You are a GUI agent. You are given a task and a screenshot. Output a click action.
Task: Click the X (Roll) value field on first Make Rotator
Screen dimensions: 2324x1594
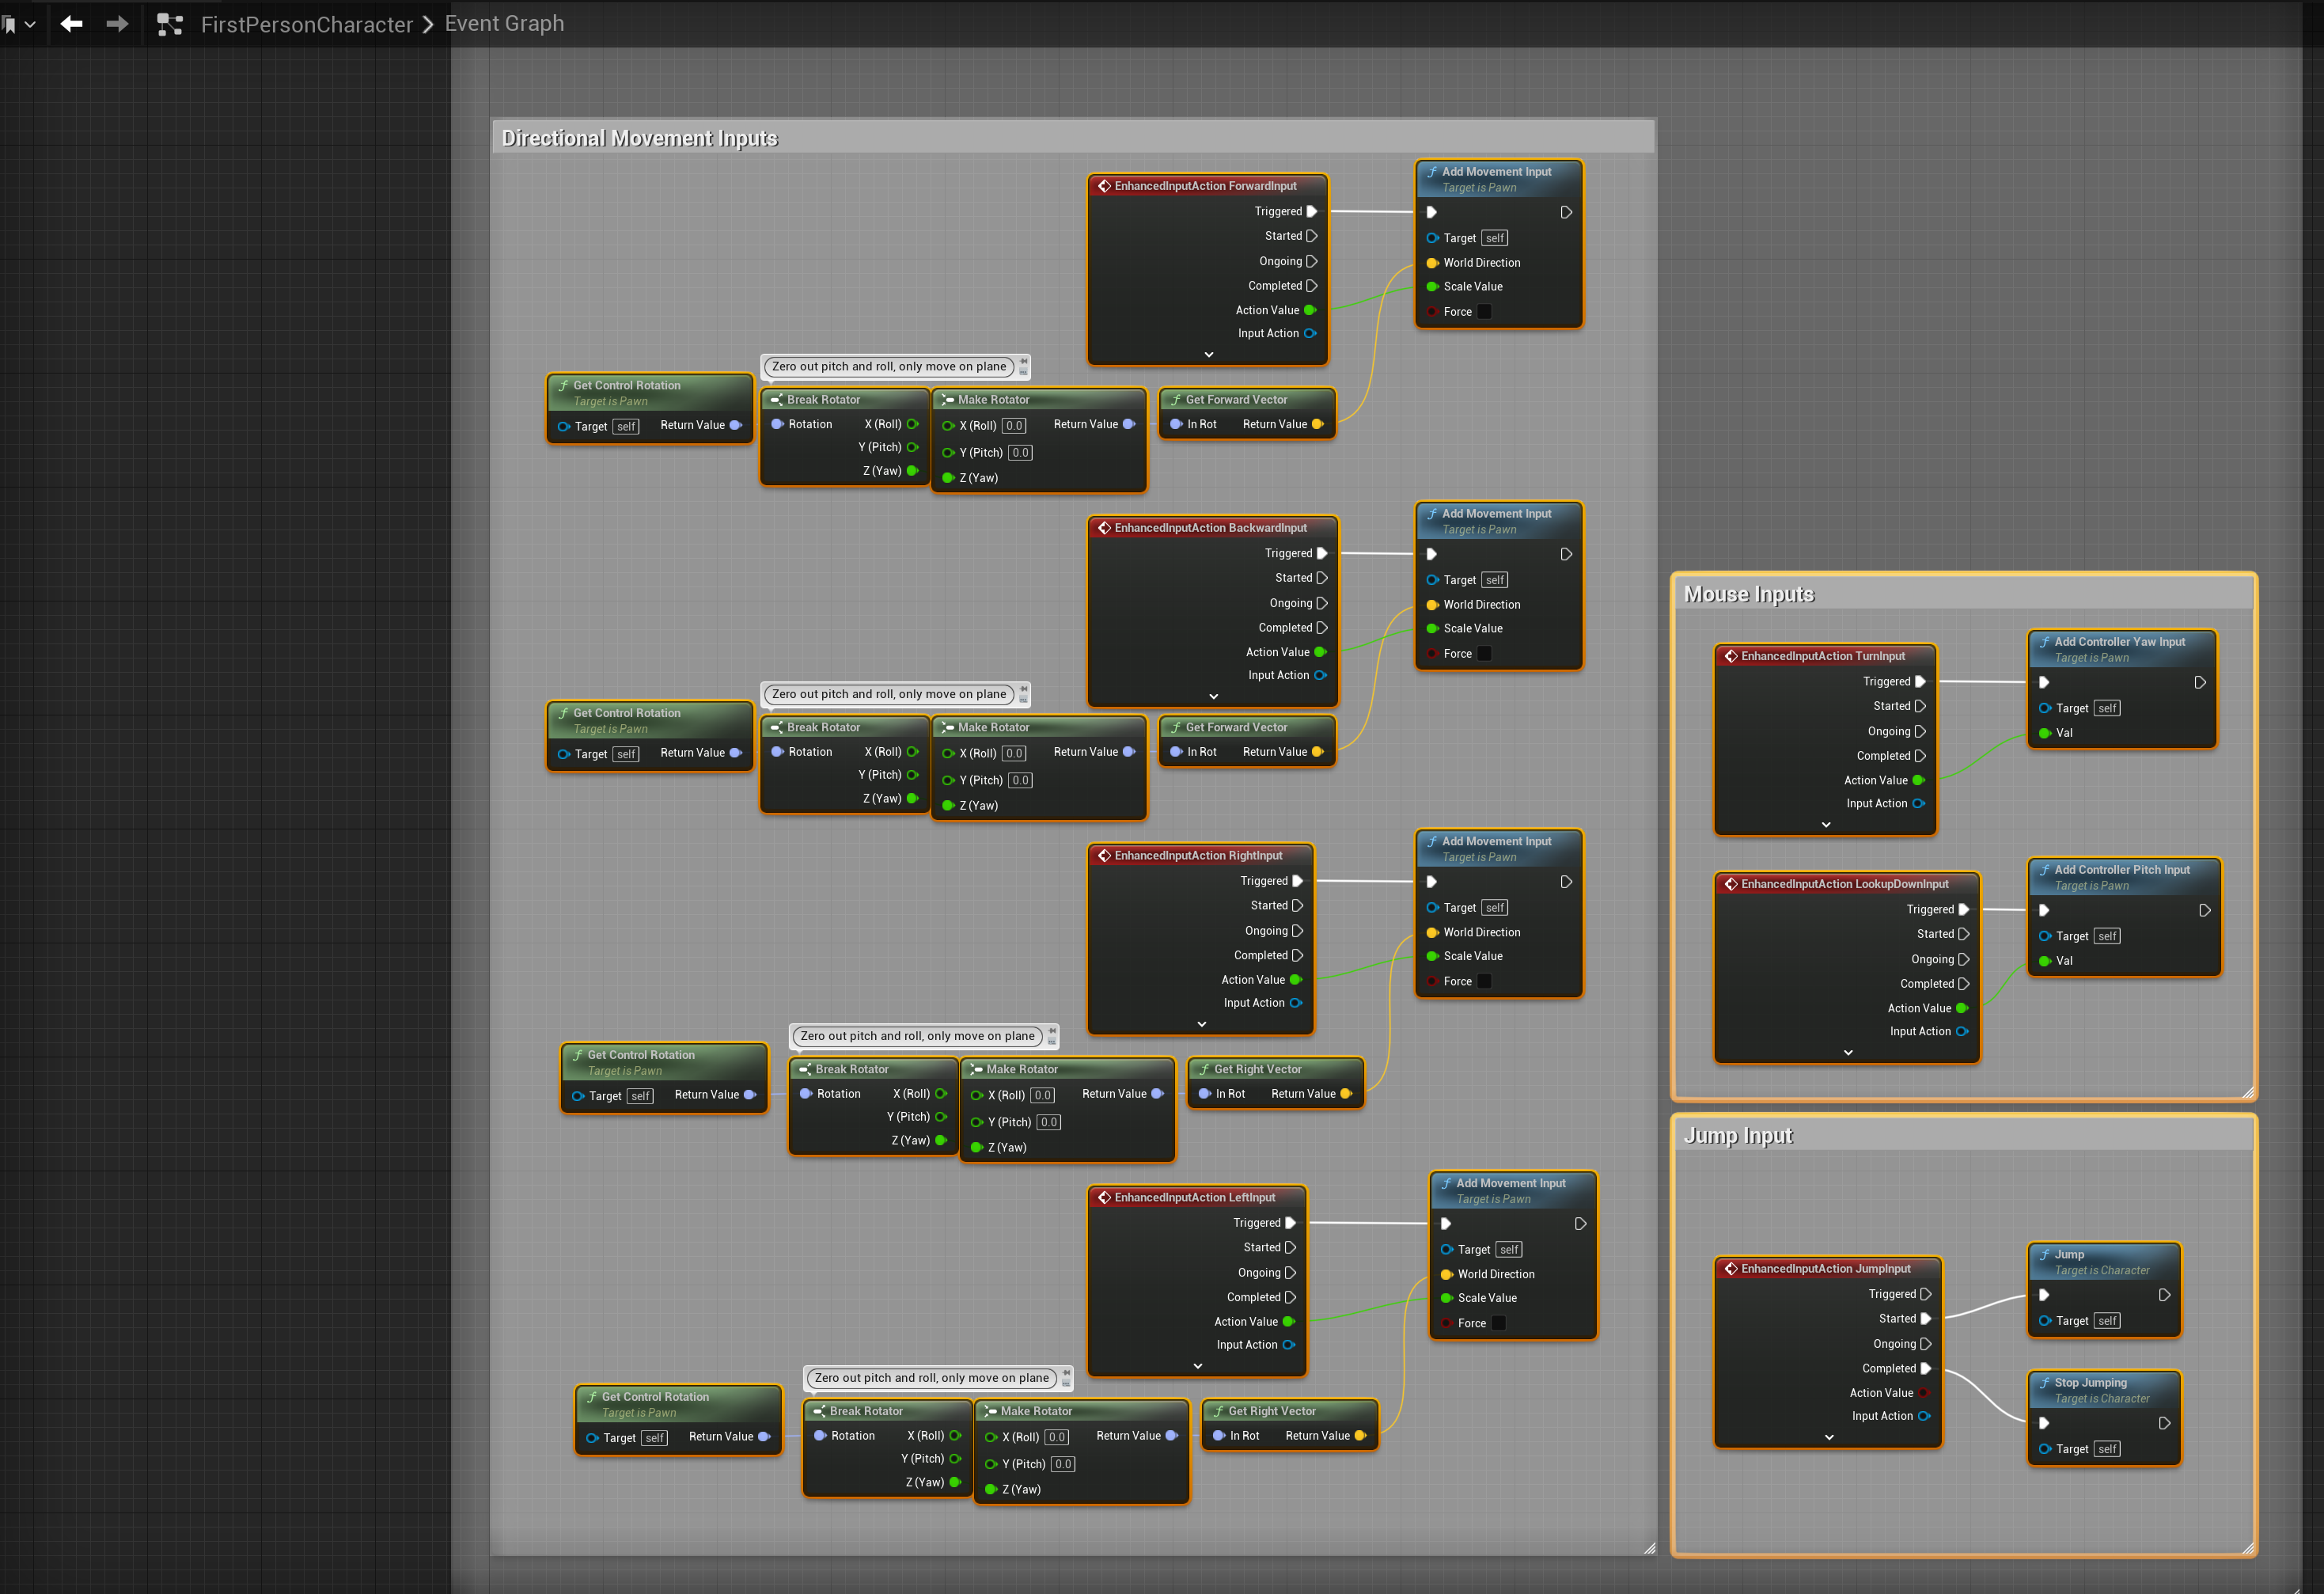1014,426
